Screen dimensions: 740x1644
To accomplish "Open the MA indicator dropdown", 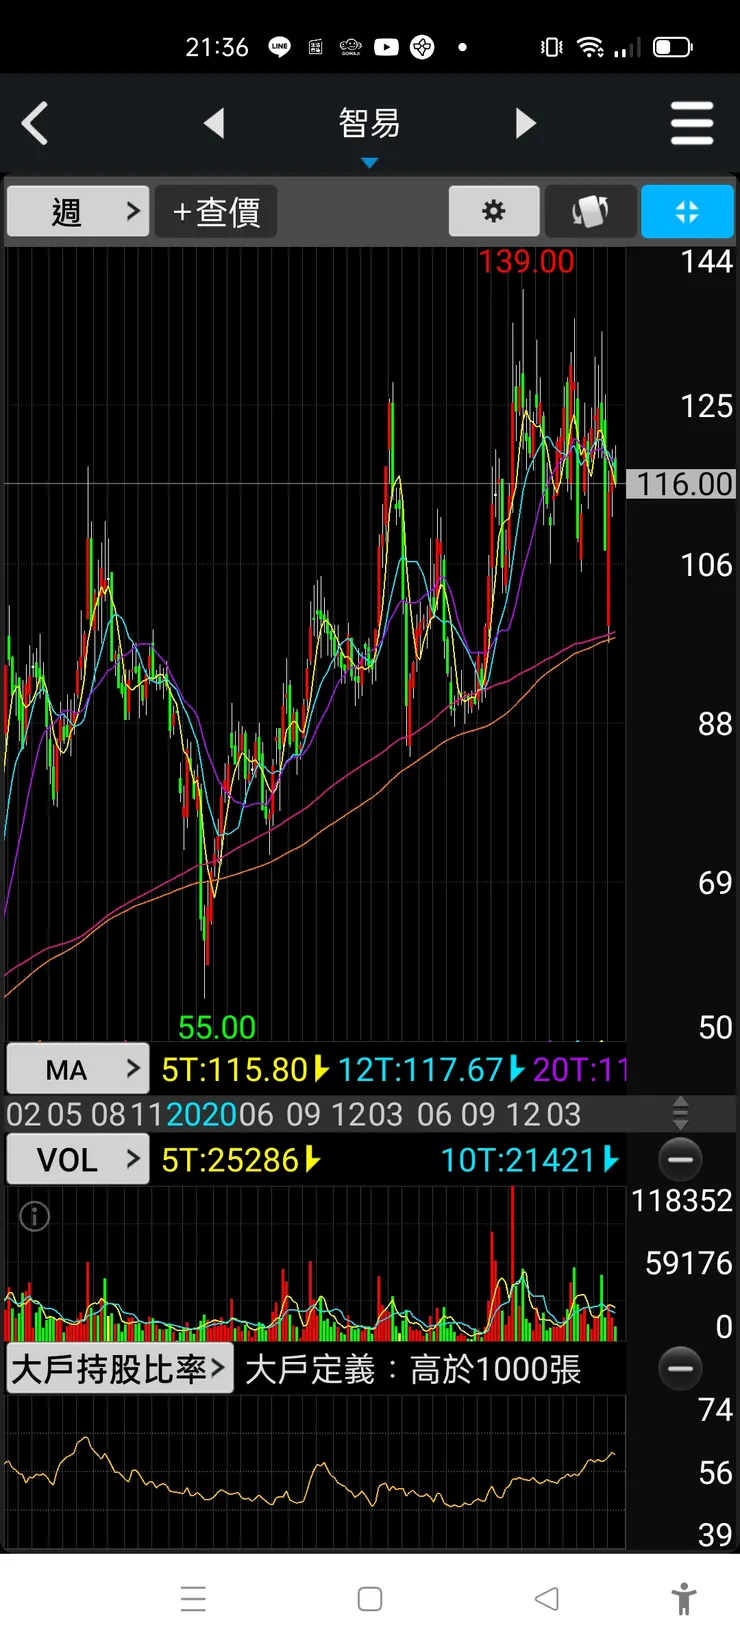I will 78,1069.
